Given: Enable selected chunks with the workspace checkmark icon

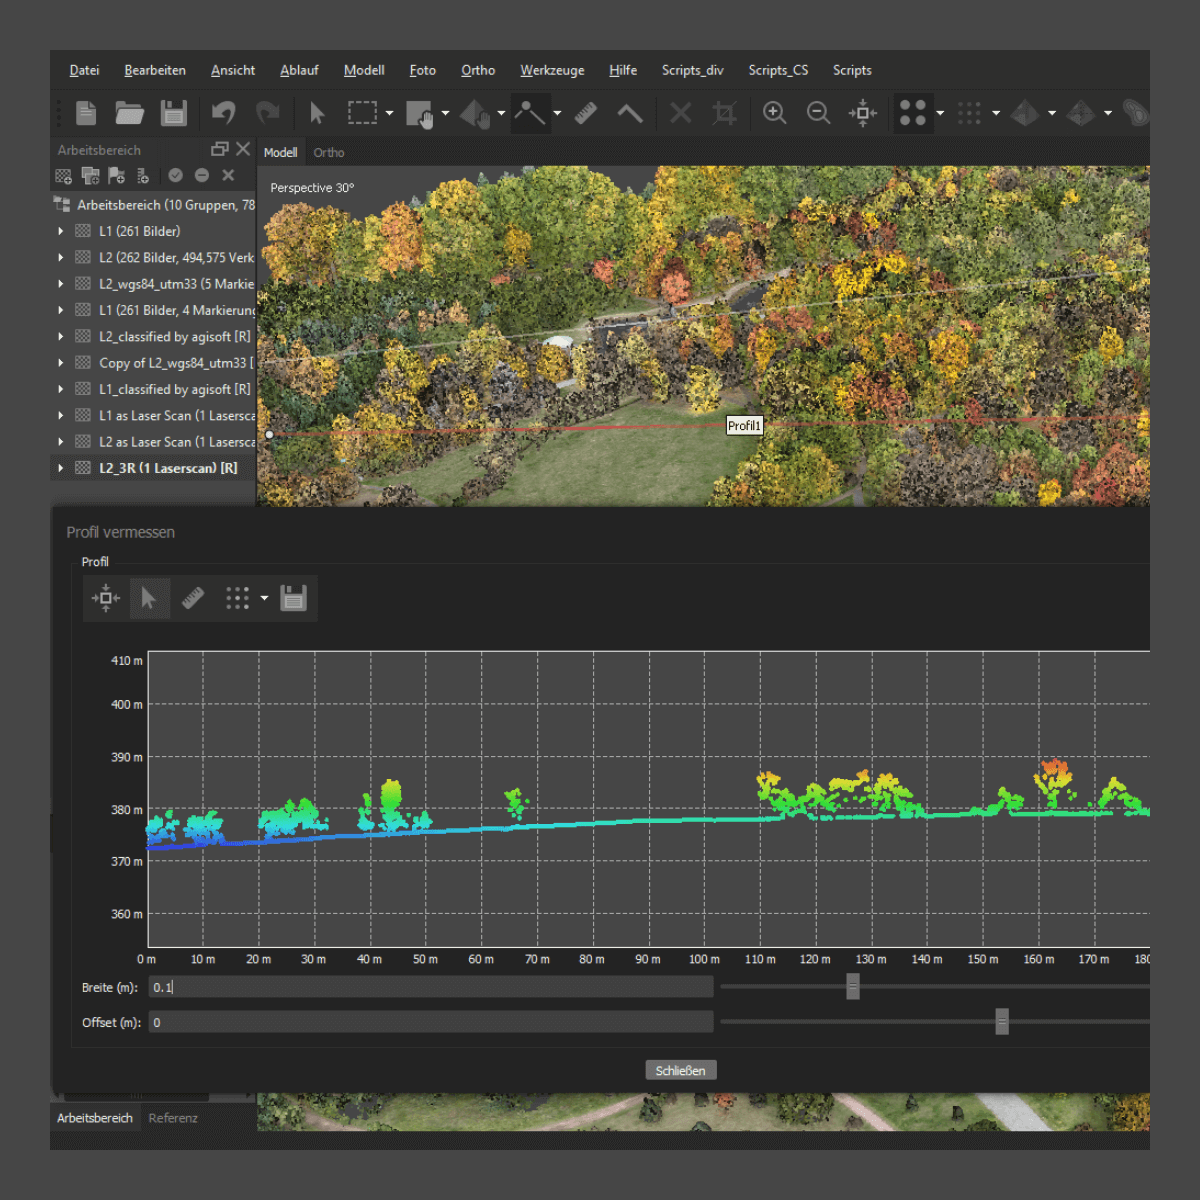Looking at the screenshot, I should pyautogui.click(x=176, y=176).
